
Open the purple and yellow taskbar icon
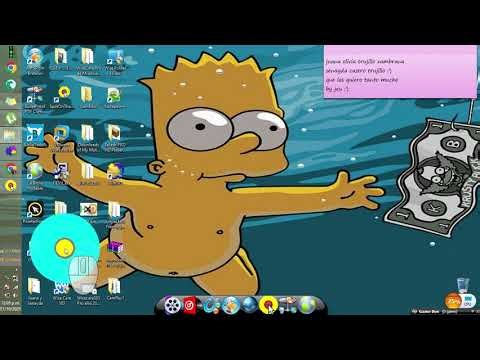click(11, 151)
